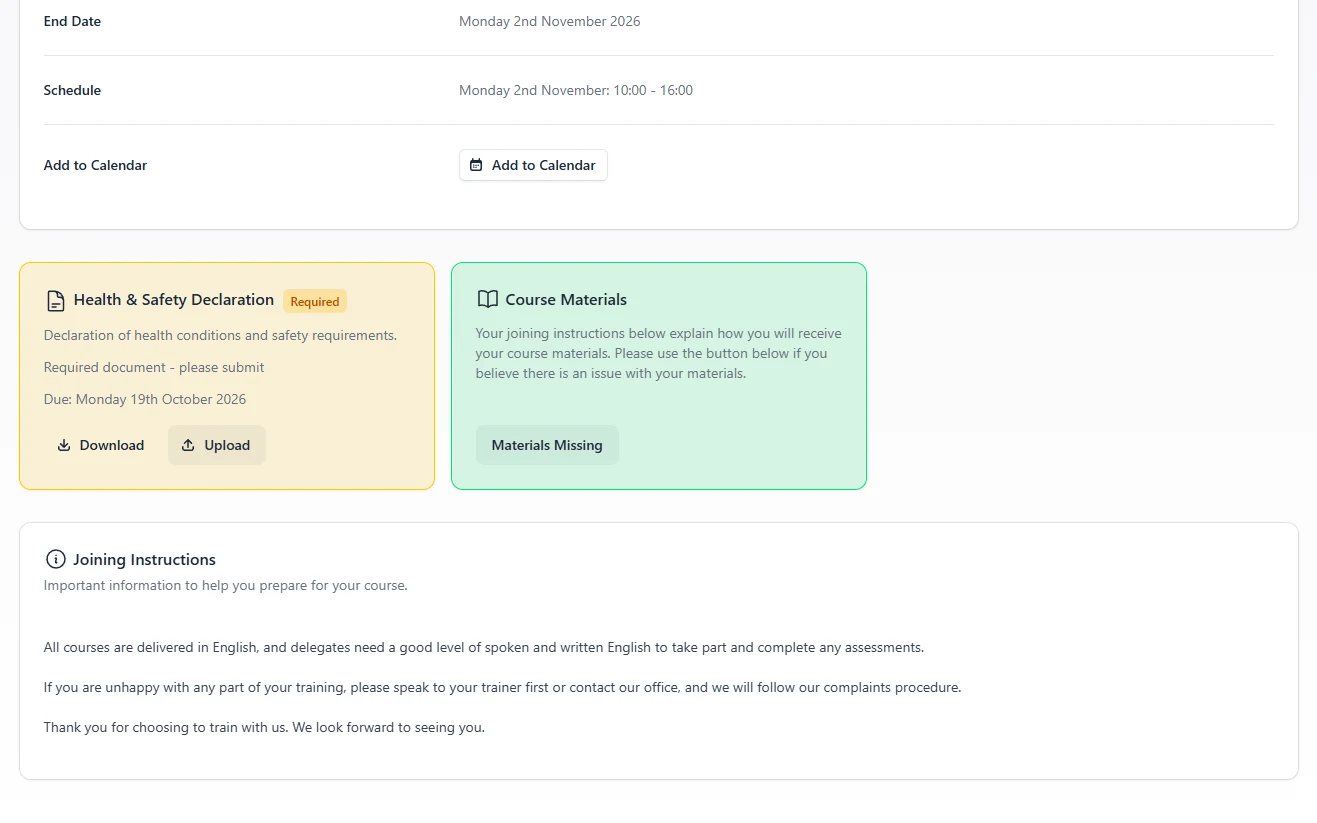Select the Joining Instructions heading
Image resolution: width=1317 pixels, height=823 pixels.
point(144,559)
